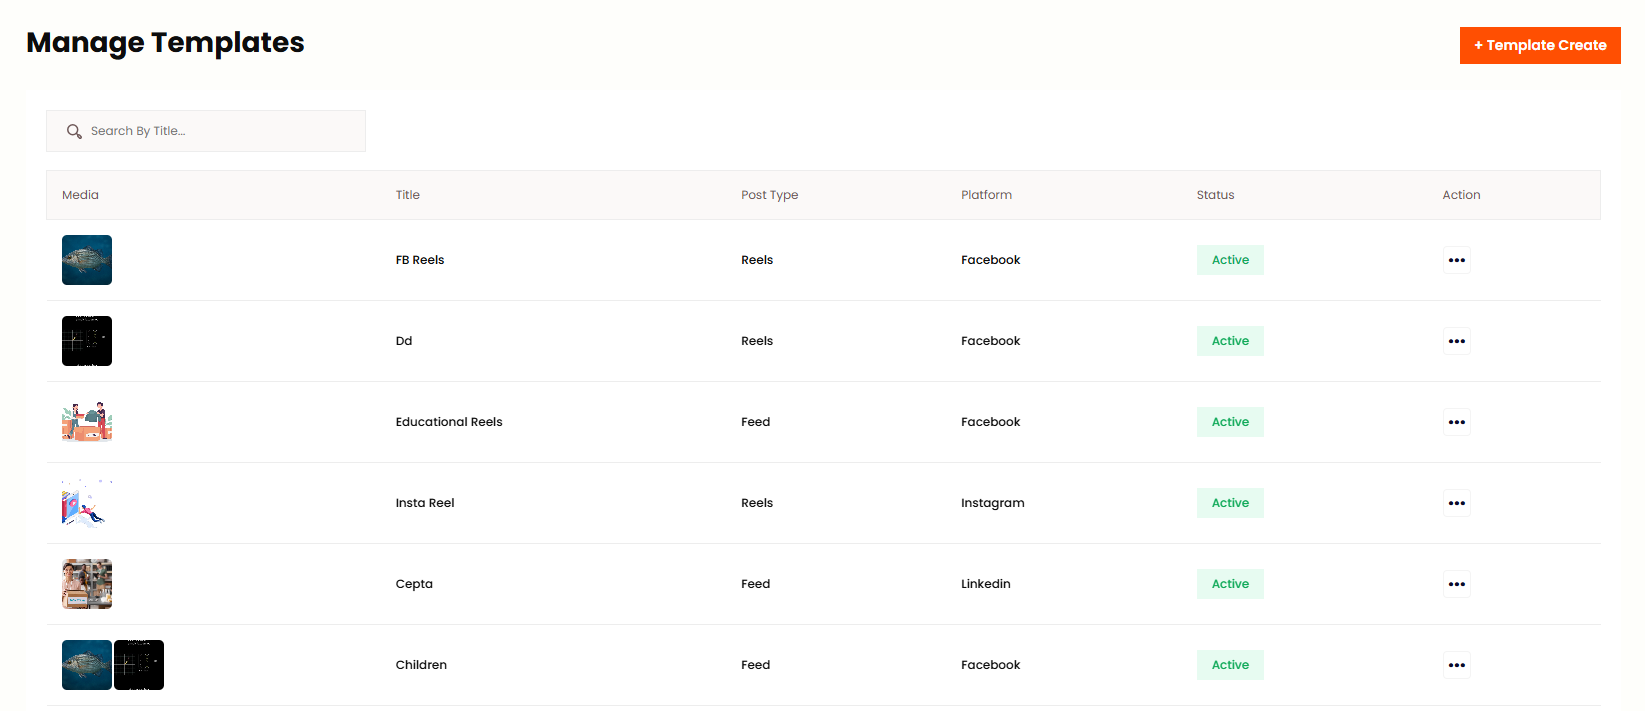Open Educational Reels row action menu
1645x711 pixels.
point(1456,422)
